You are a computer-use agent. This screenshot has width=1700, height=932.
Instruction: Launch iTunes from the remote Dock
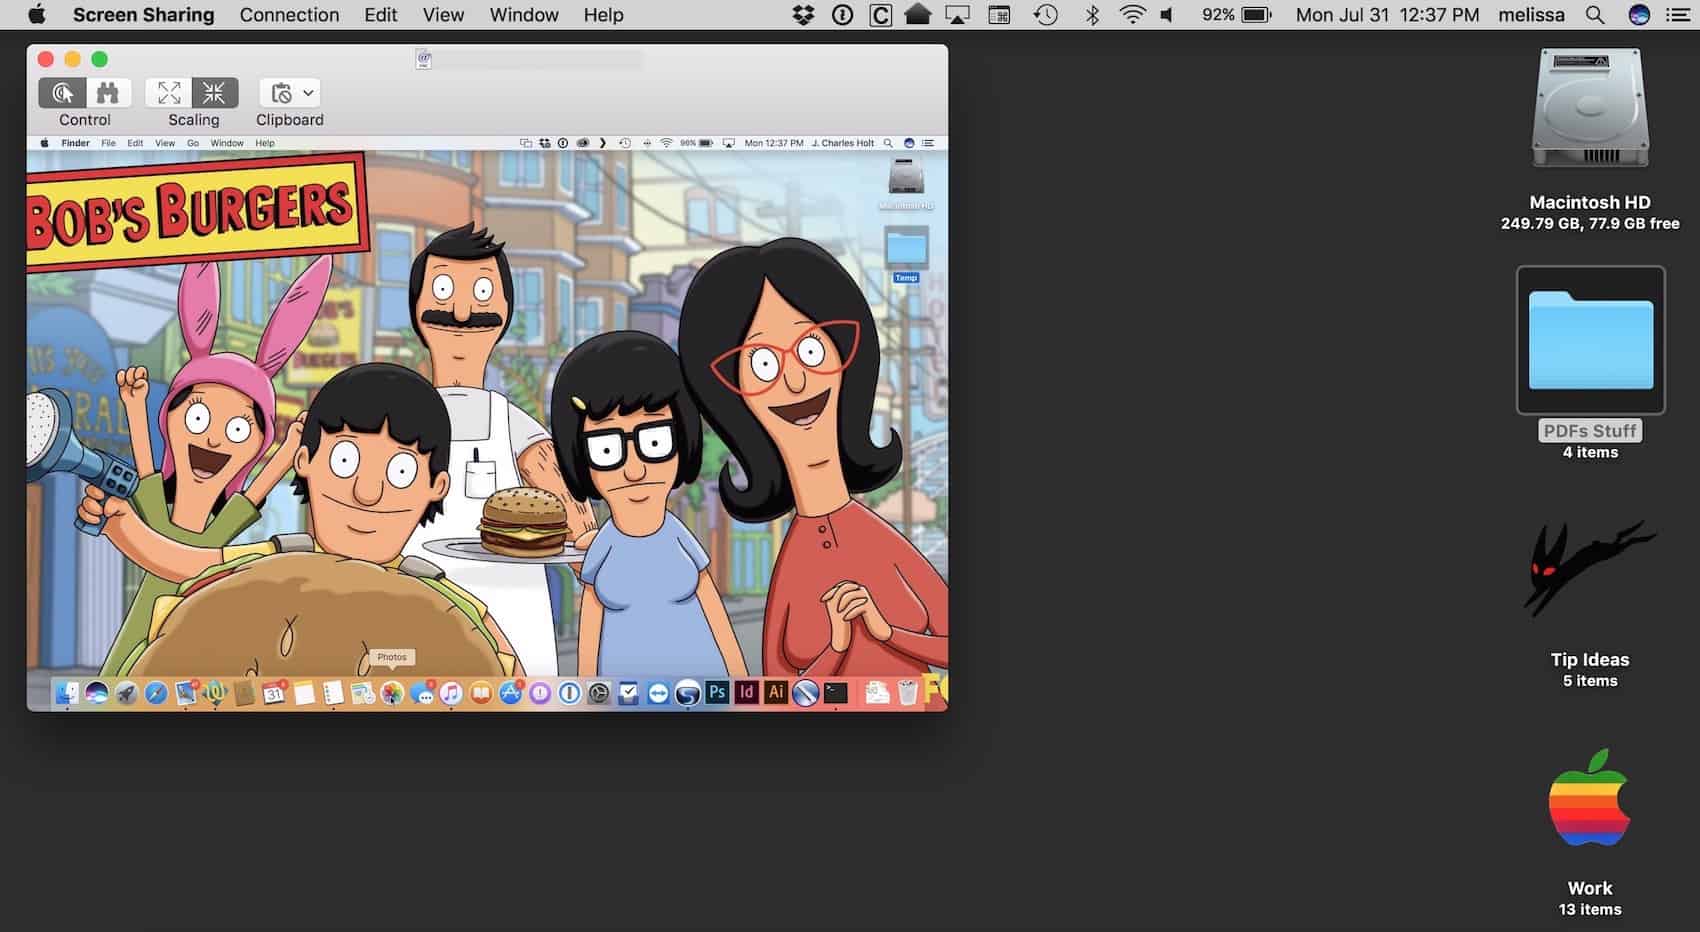coord(451,692)
